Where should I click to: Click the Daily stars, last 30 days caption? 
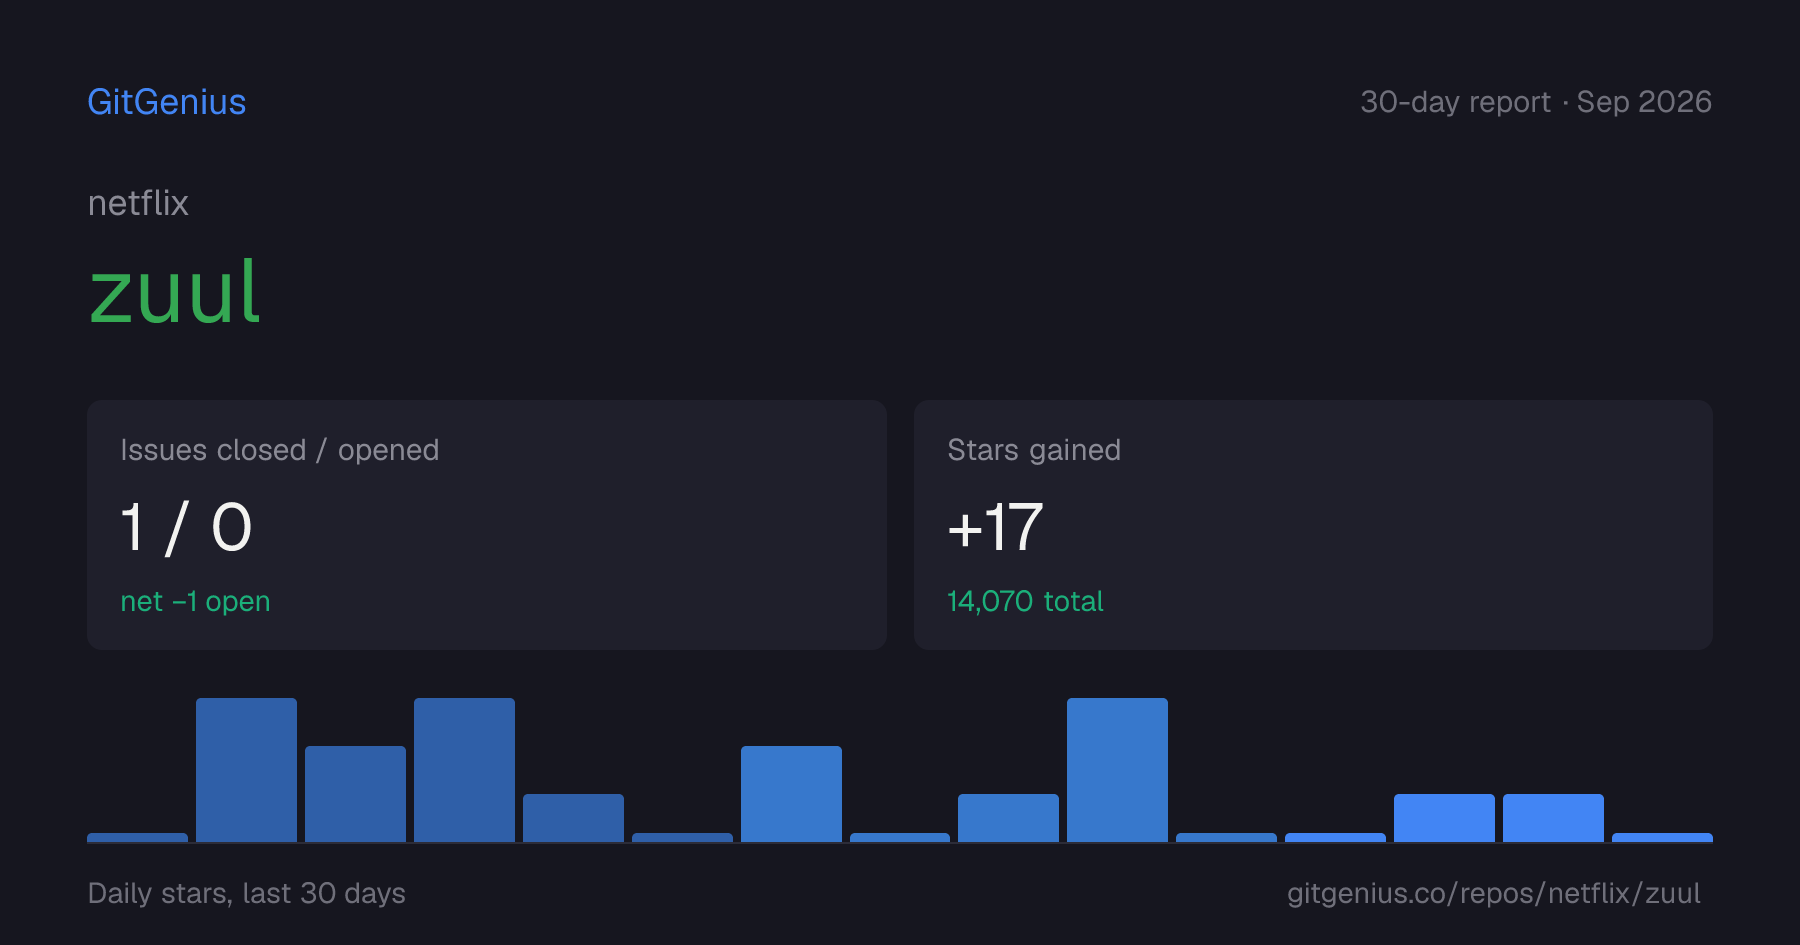(247, 893)
